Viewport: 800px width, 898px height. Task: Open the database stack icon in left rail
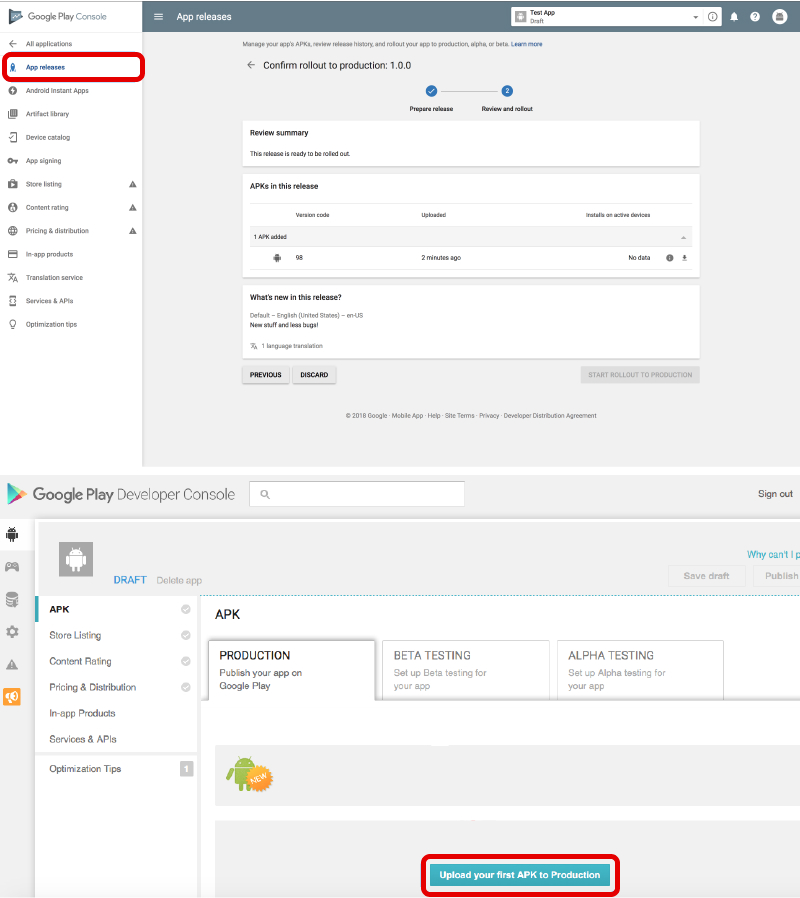coord(12,599)
